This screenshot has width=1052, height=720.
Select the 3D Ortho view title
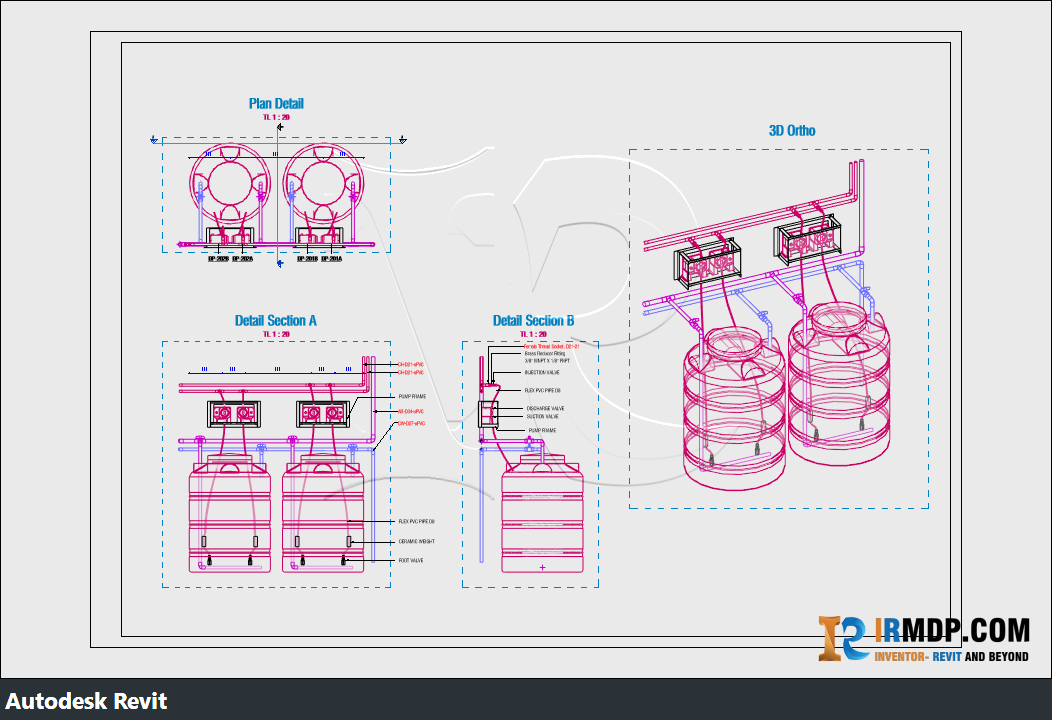pos(792,131)
